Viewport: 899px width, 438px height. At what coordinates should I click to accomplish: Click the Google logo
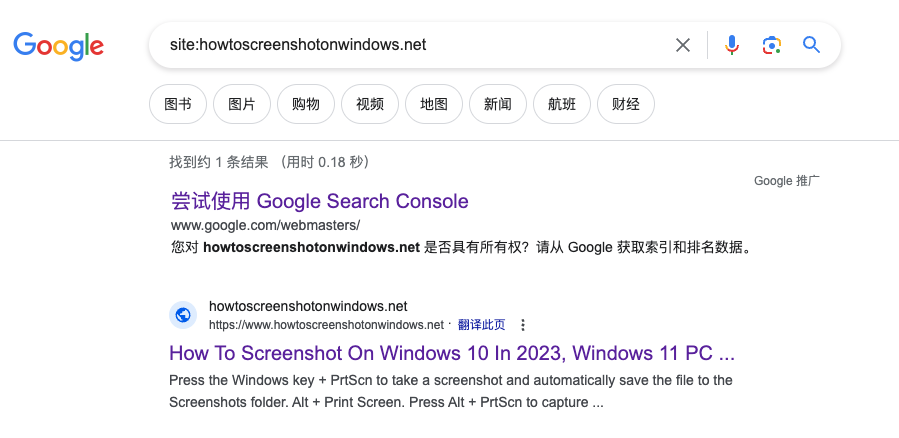58,45
